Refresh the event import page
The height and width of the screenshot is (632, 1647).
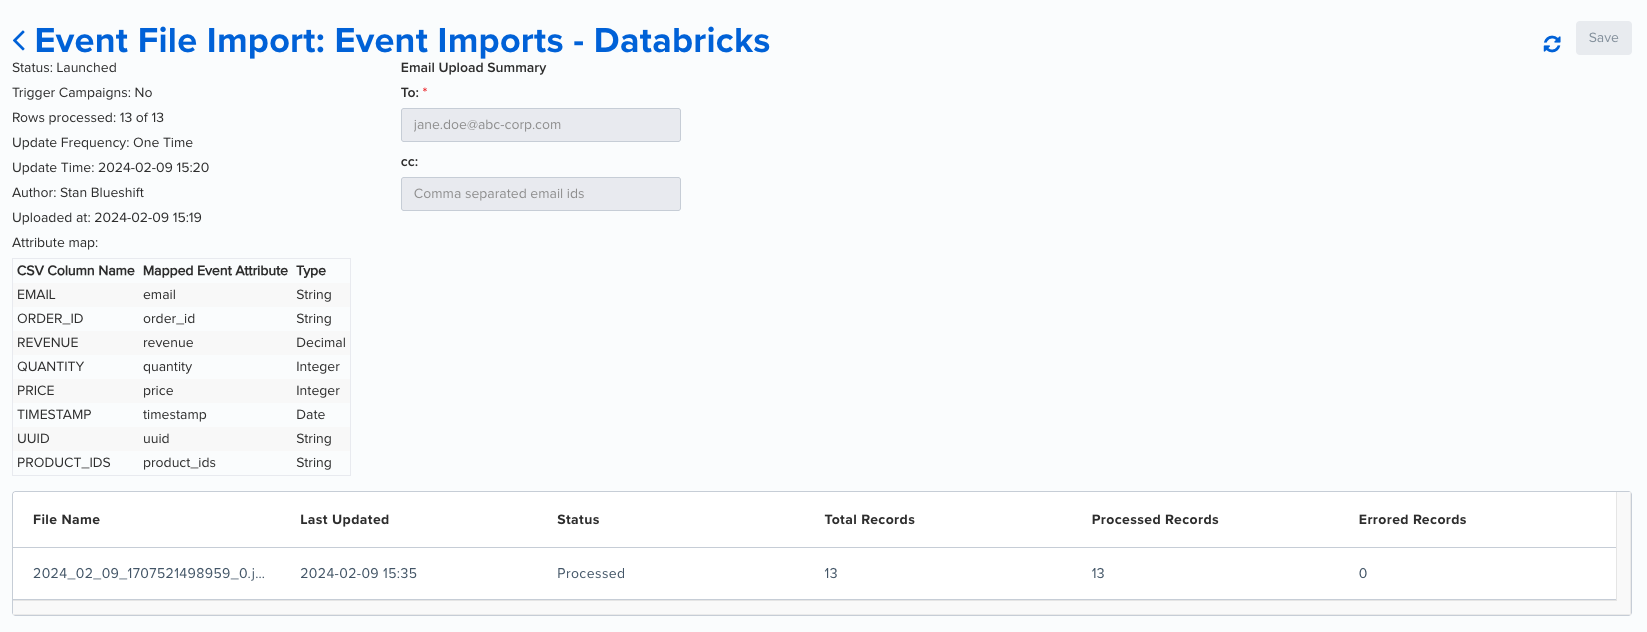tap(1552, 44)
